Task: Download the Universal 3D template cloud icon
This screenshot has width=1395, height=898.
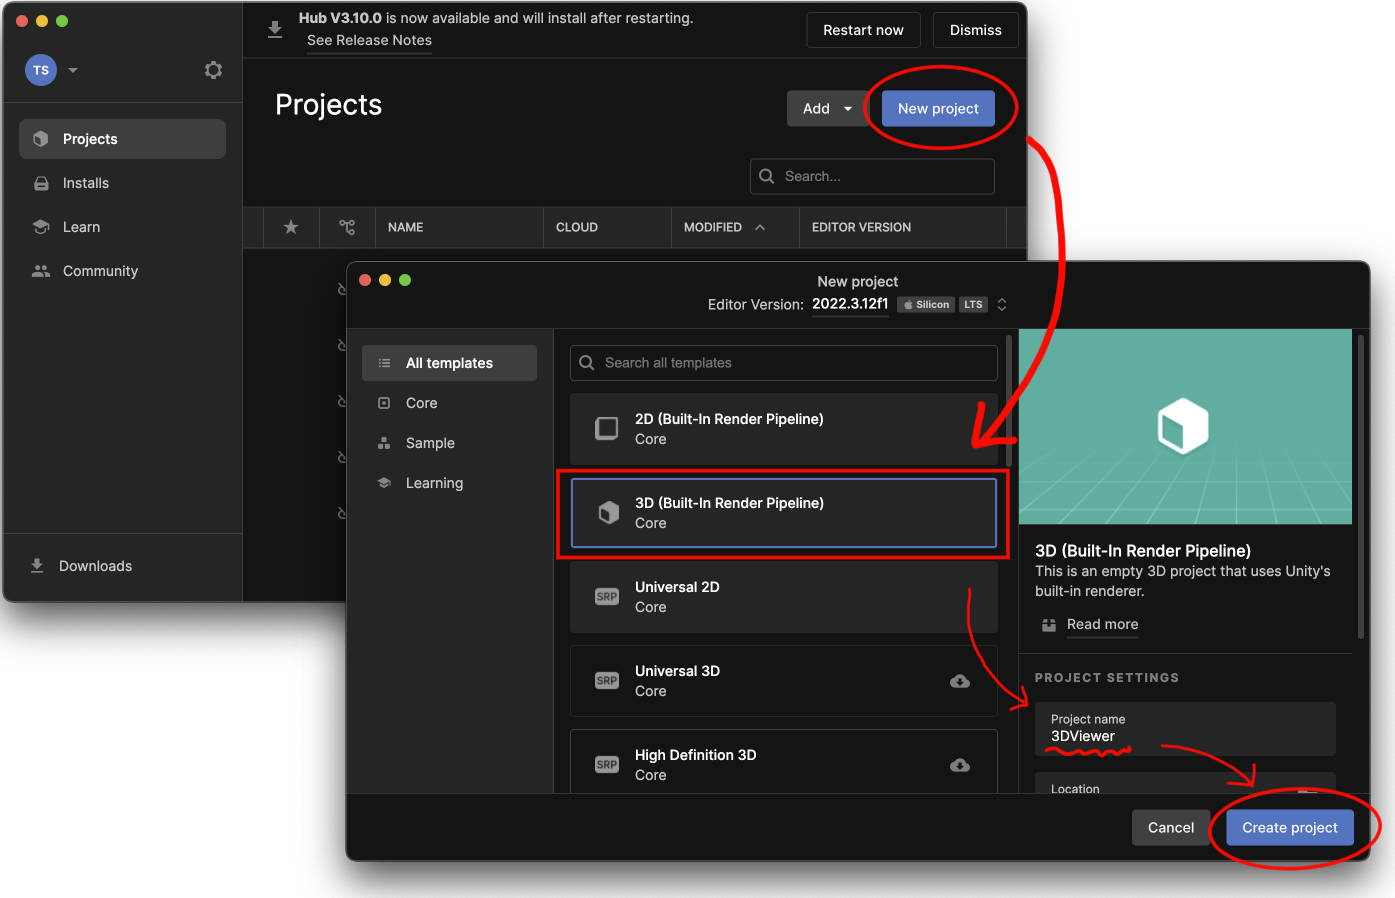Action: pos(960,681)
